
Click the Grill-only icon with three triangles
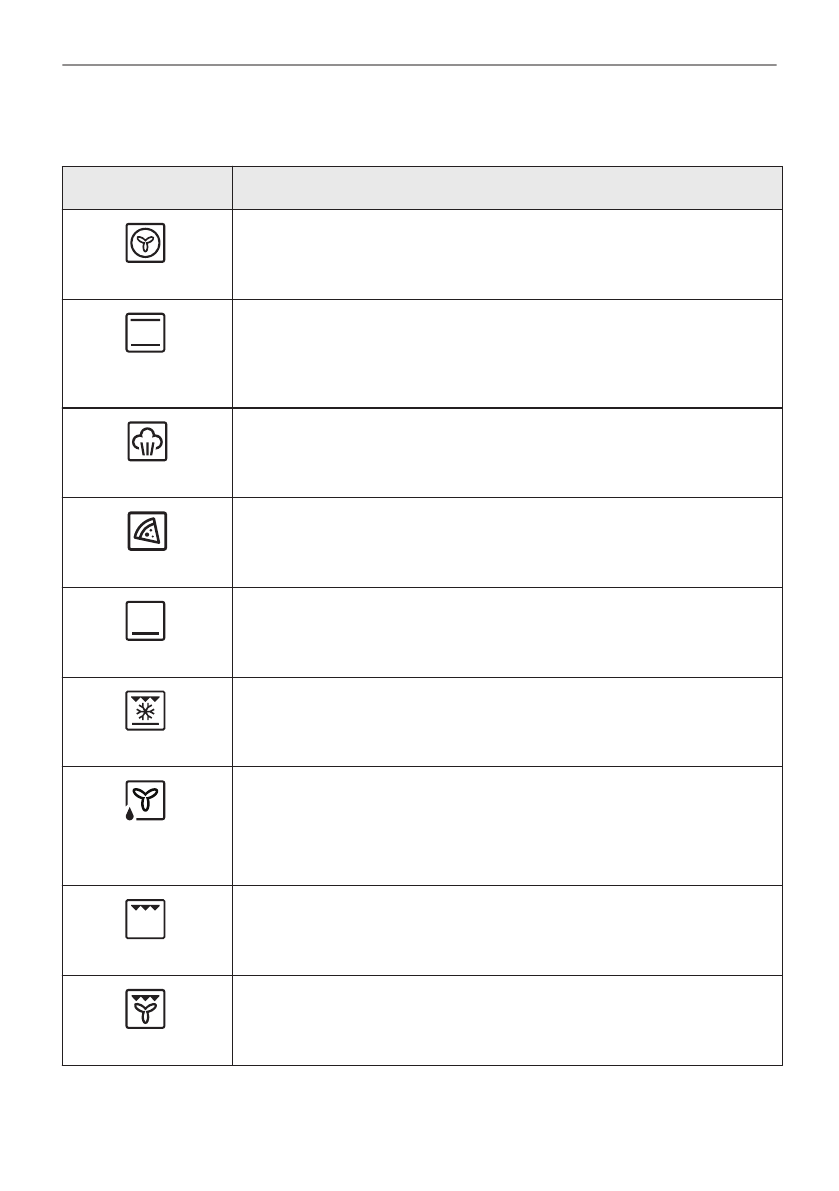pyautogui.click(x=146, y=919)
